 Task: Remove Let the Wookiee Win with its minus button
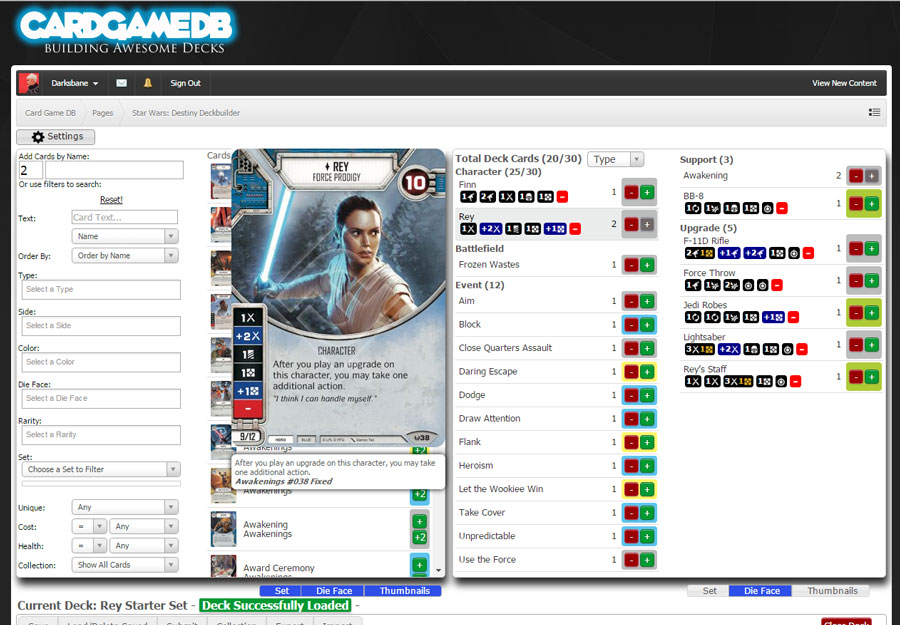(631, 490)
